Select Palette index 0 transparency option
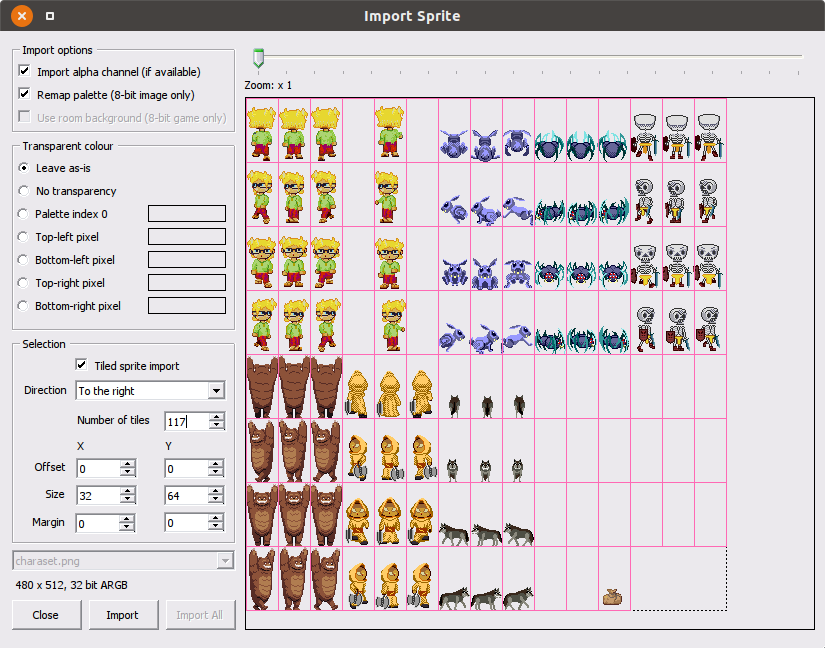This screenshot has height=648, width=825. coord(23,214)
